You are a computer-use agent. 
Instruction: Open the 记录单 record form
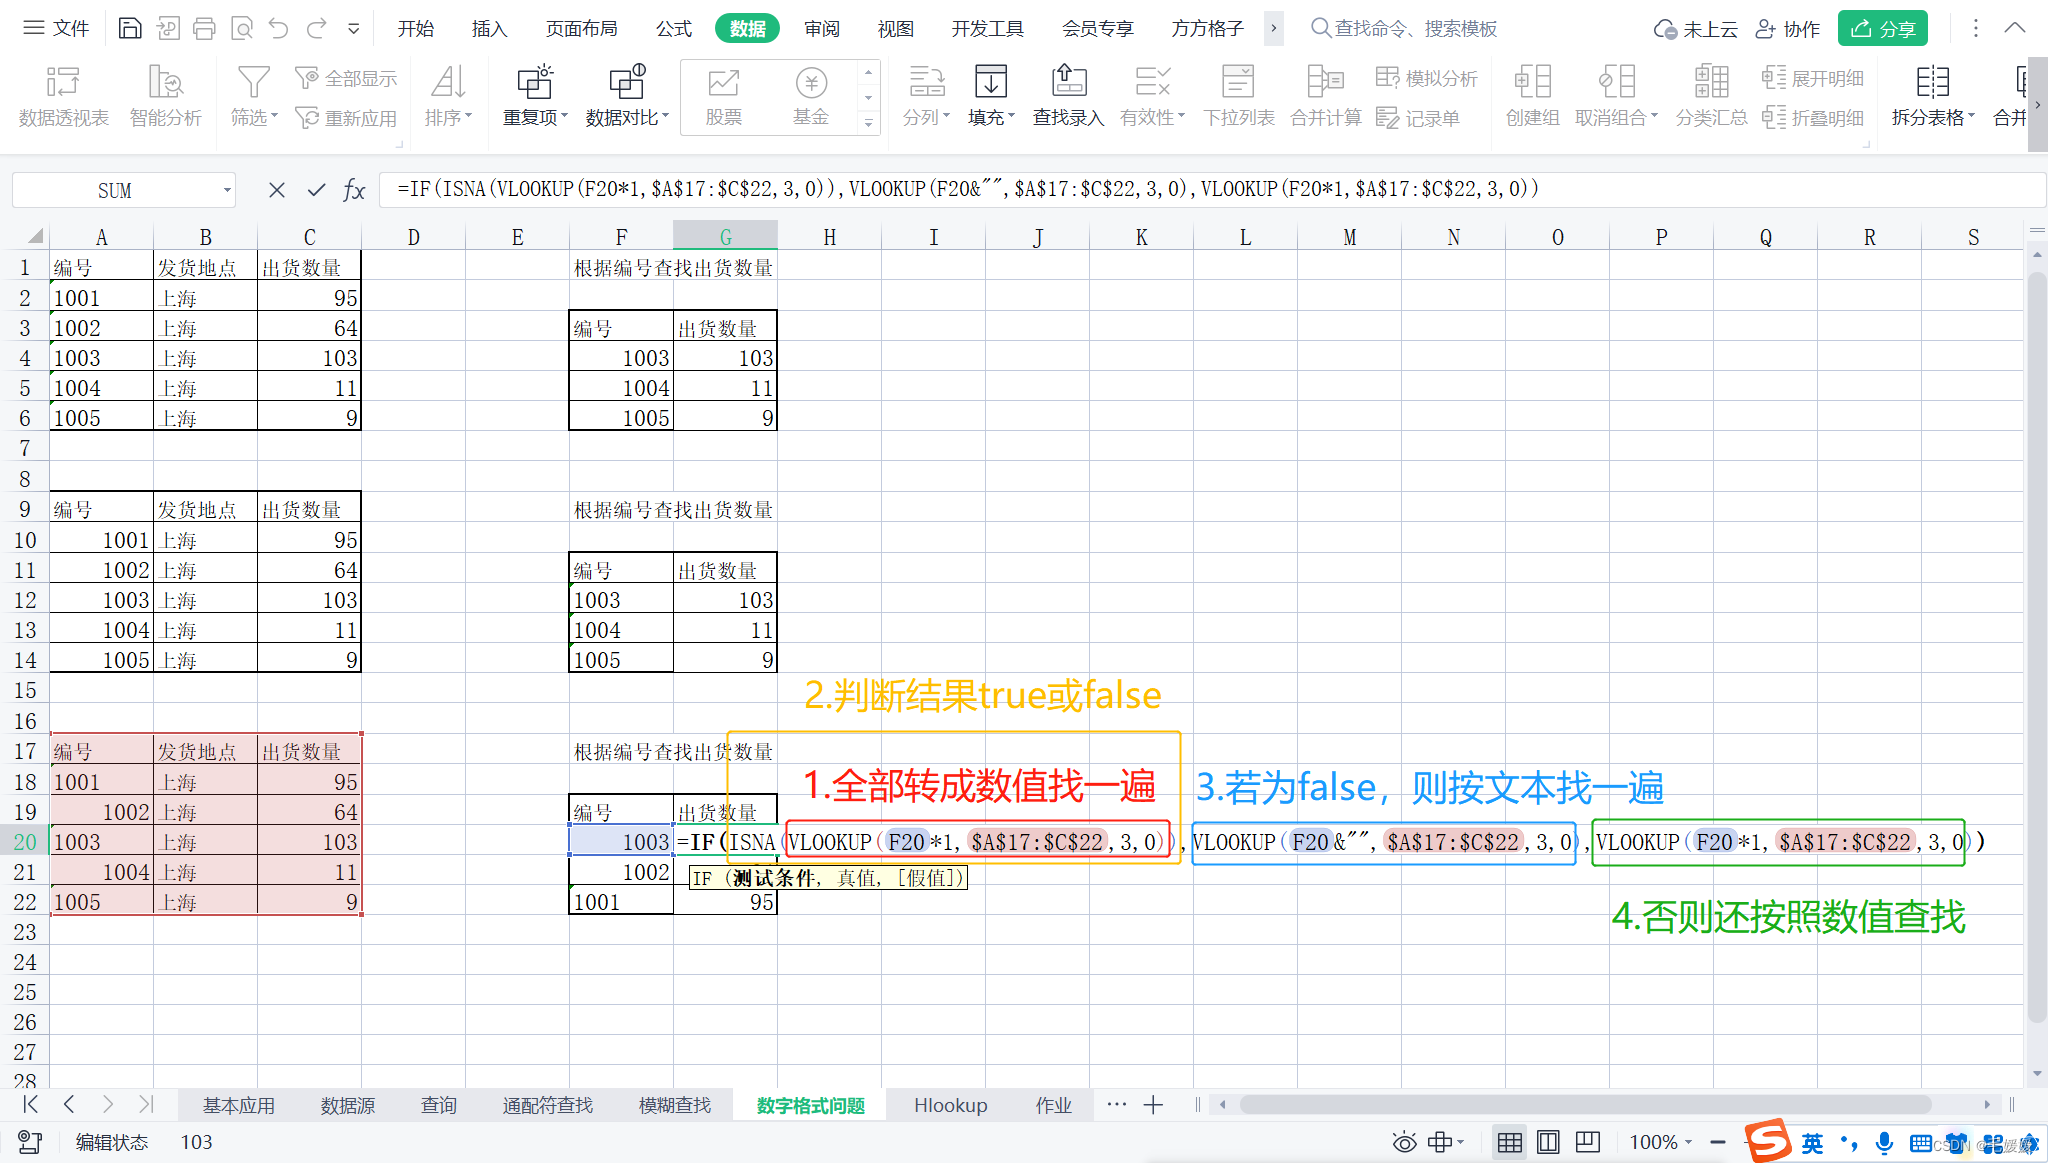pyautogui.click(x=1418, y=118)
